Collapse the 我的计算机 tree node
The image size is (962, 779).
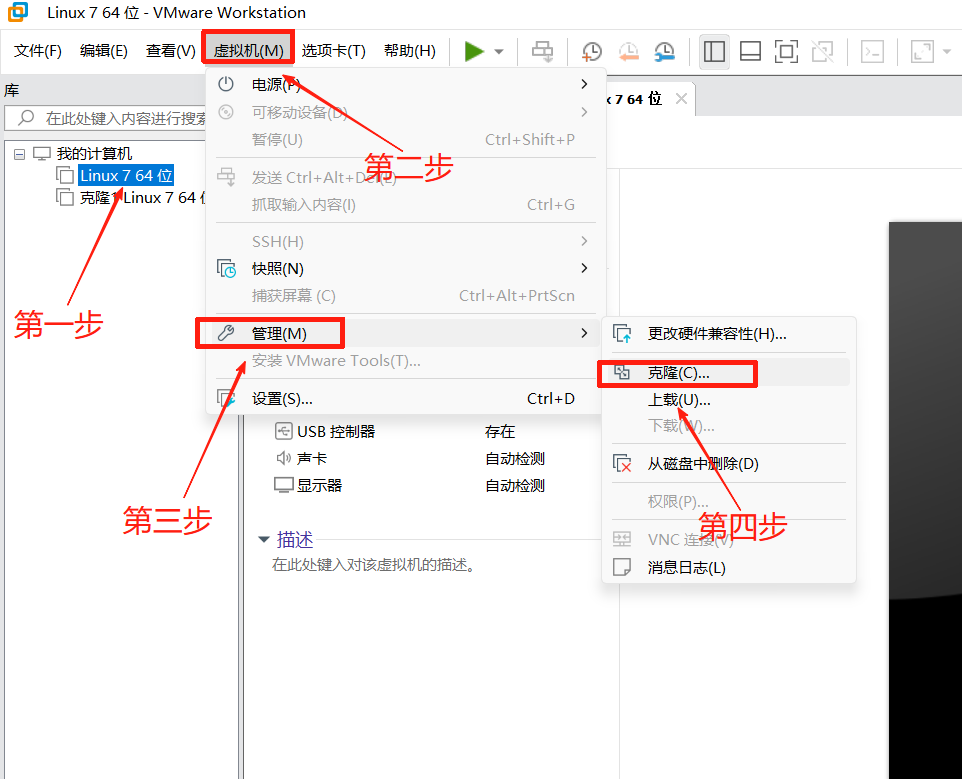click(x=20, y=154)
